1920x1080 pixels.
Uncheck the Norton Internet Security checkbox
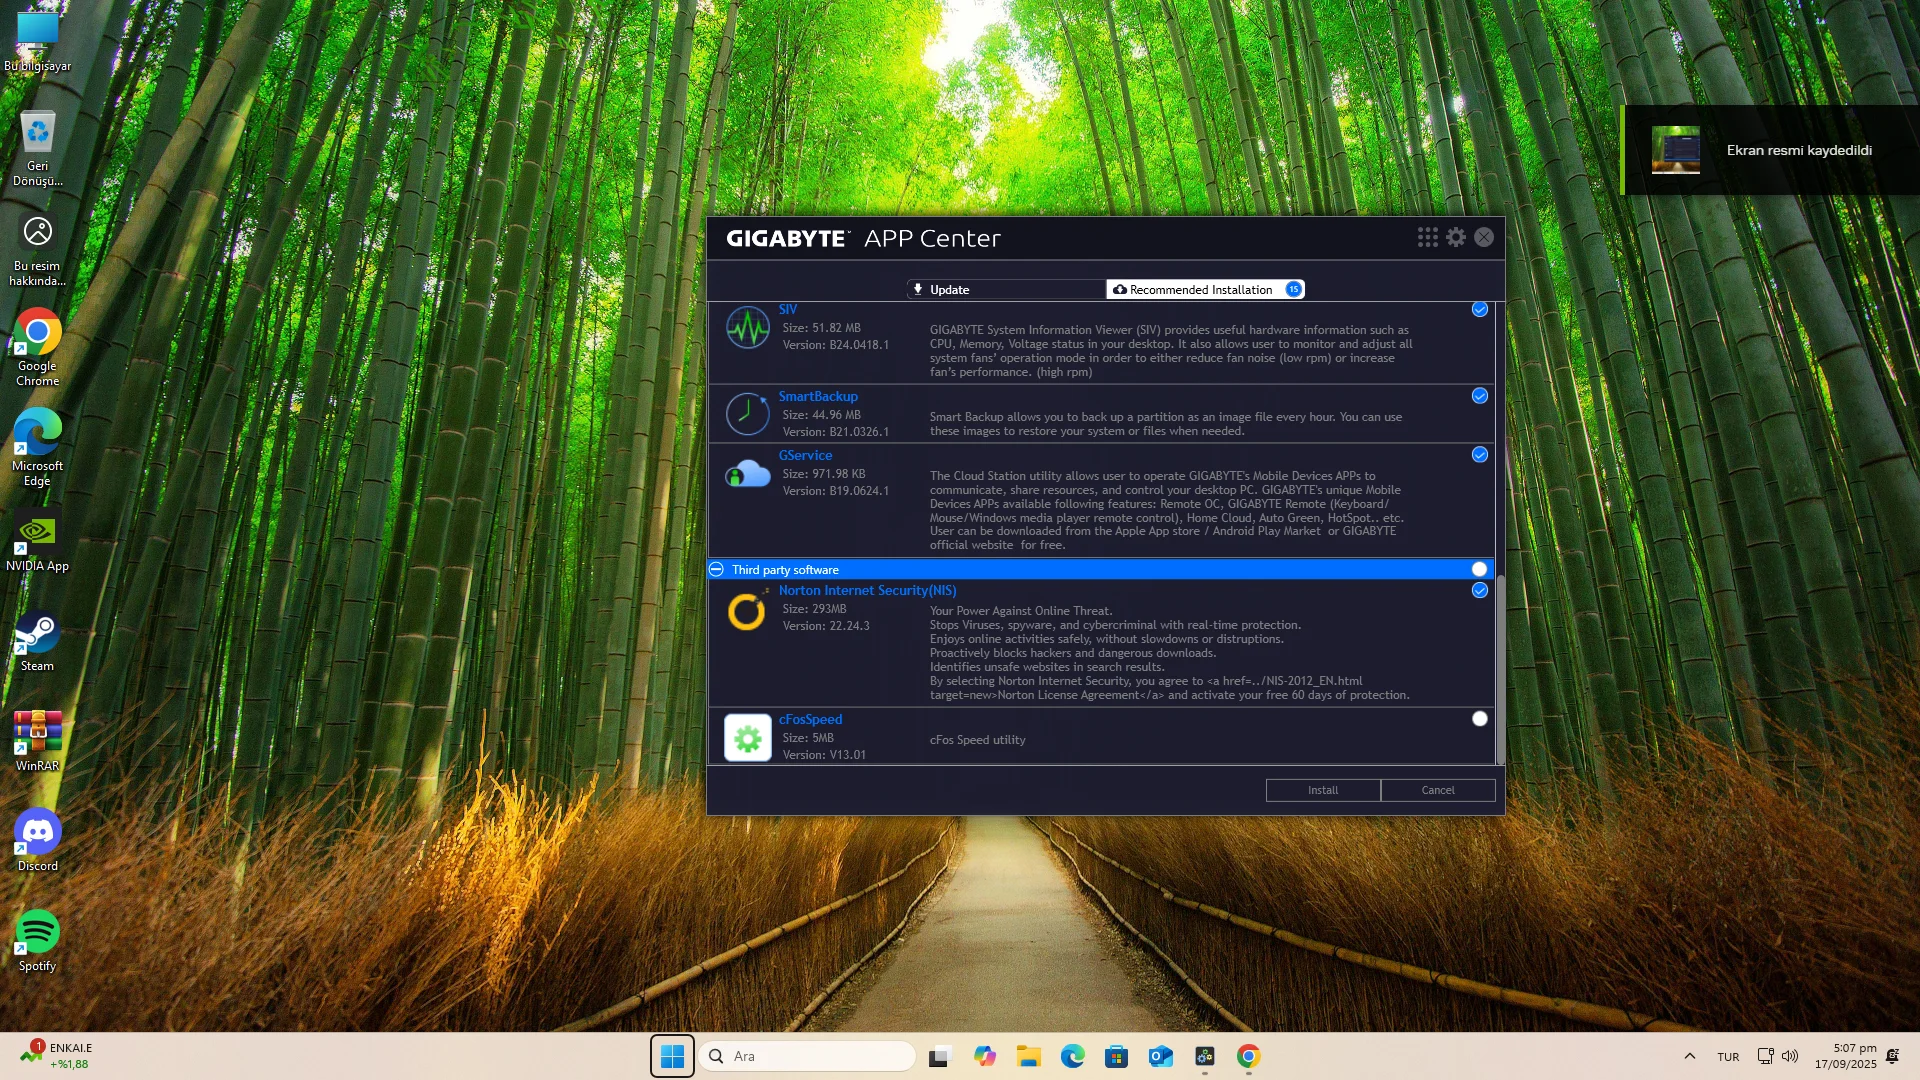tap(1479, 590)
